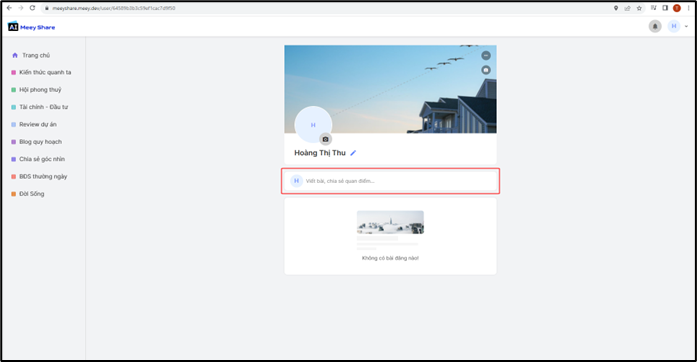
Task: Edit name with pencil icon beside Hoàng Thị Thu
Action: tap(353, 153)
